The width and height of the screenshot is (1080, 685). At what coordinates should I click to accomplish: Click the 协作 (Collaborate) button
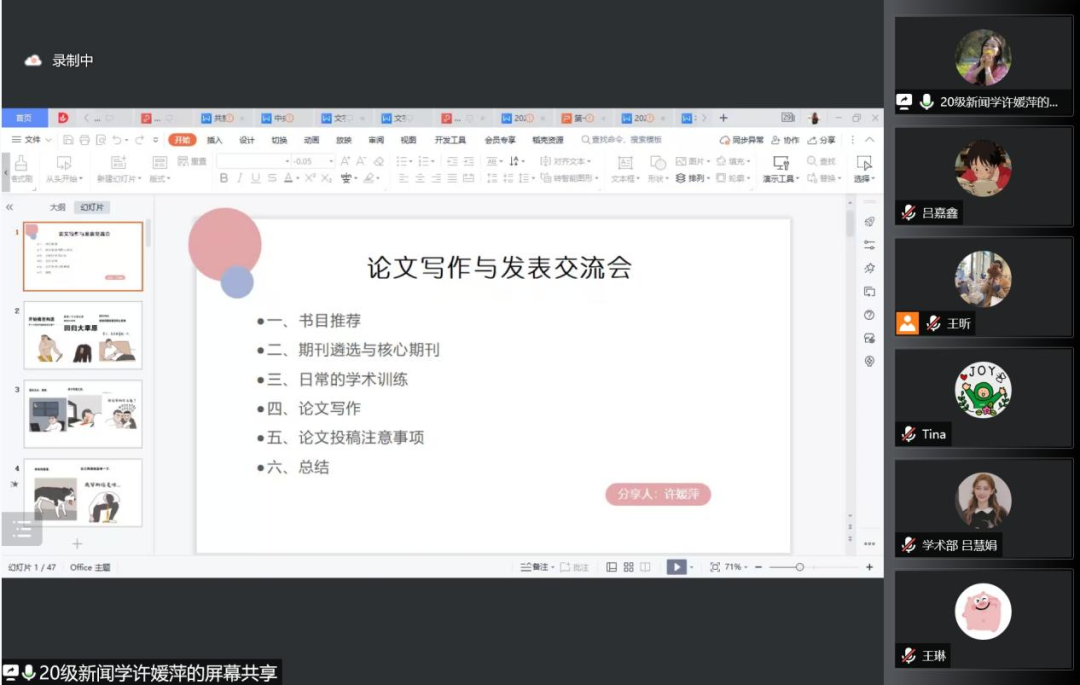coord(786,140)
